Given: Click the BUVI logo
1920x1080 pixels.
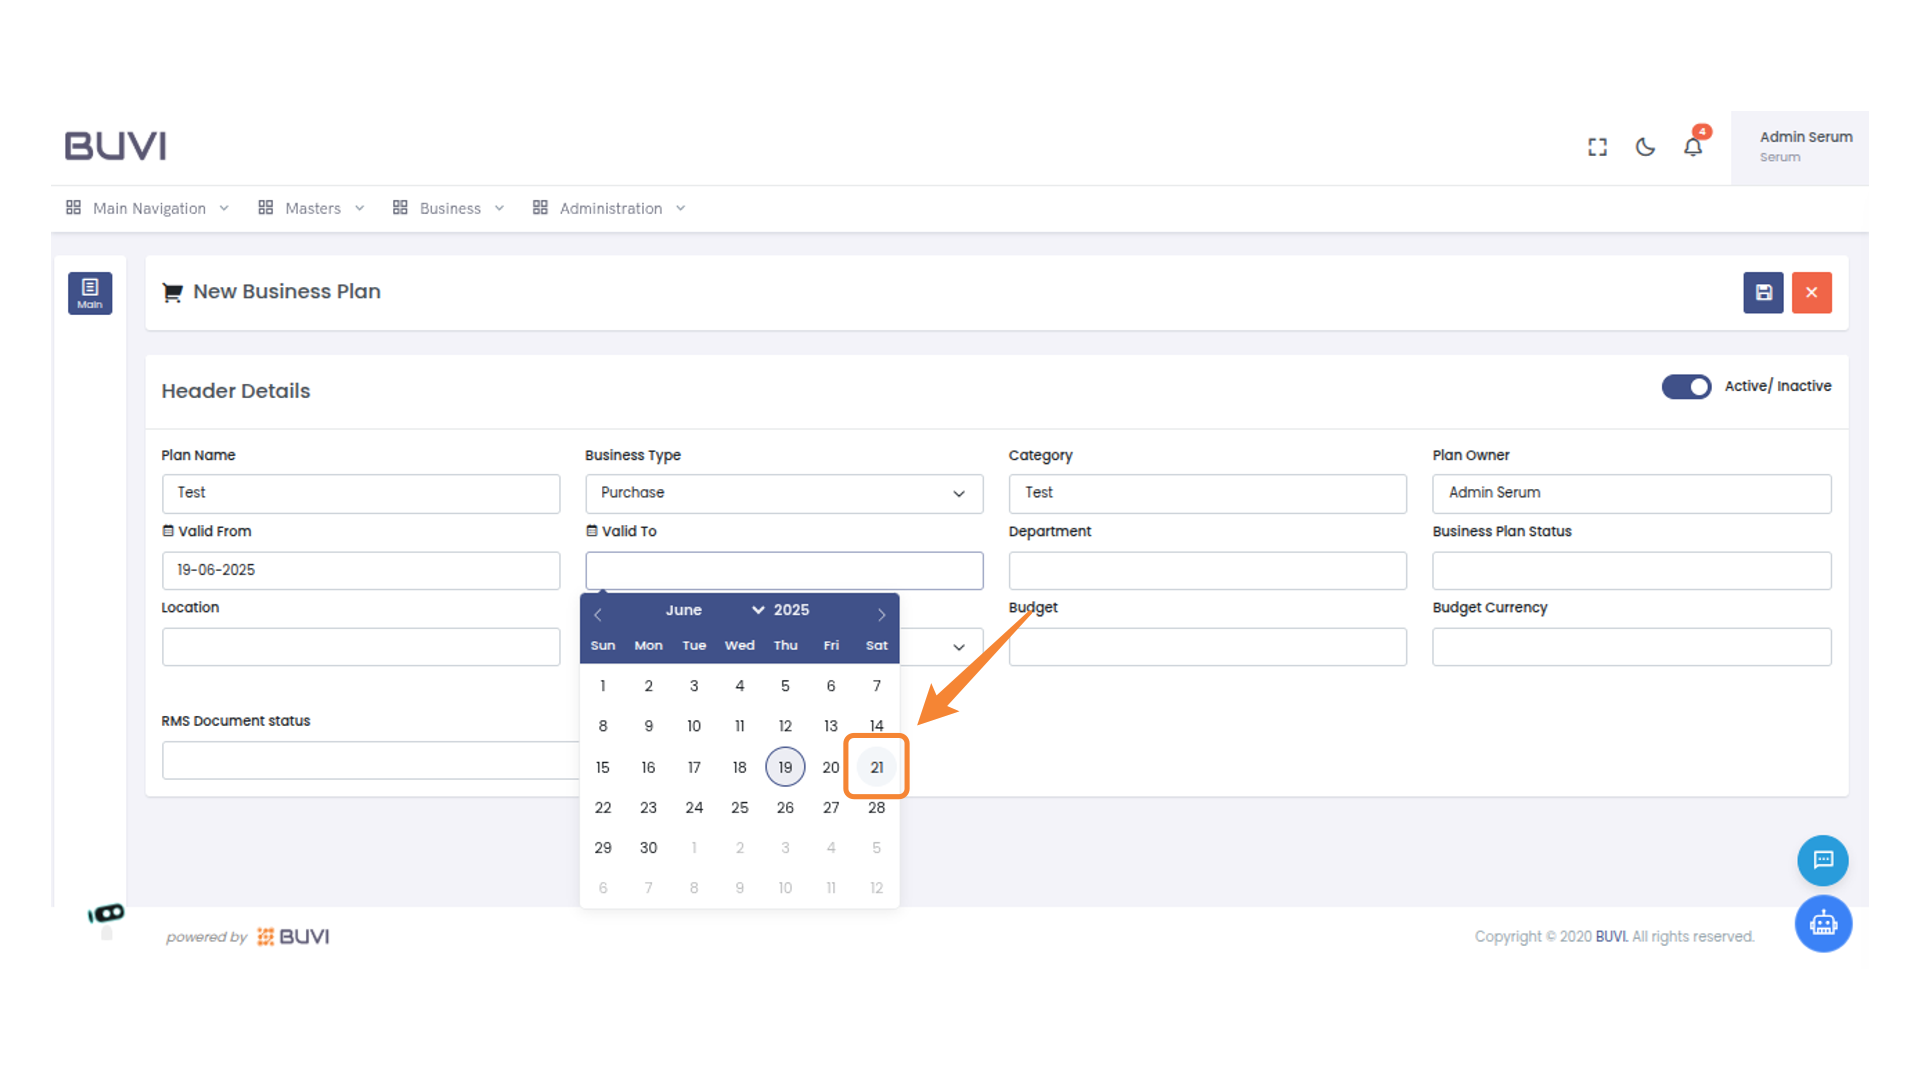Looking at the screenshot, I should [x=114, y=145].
